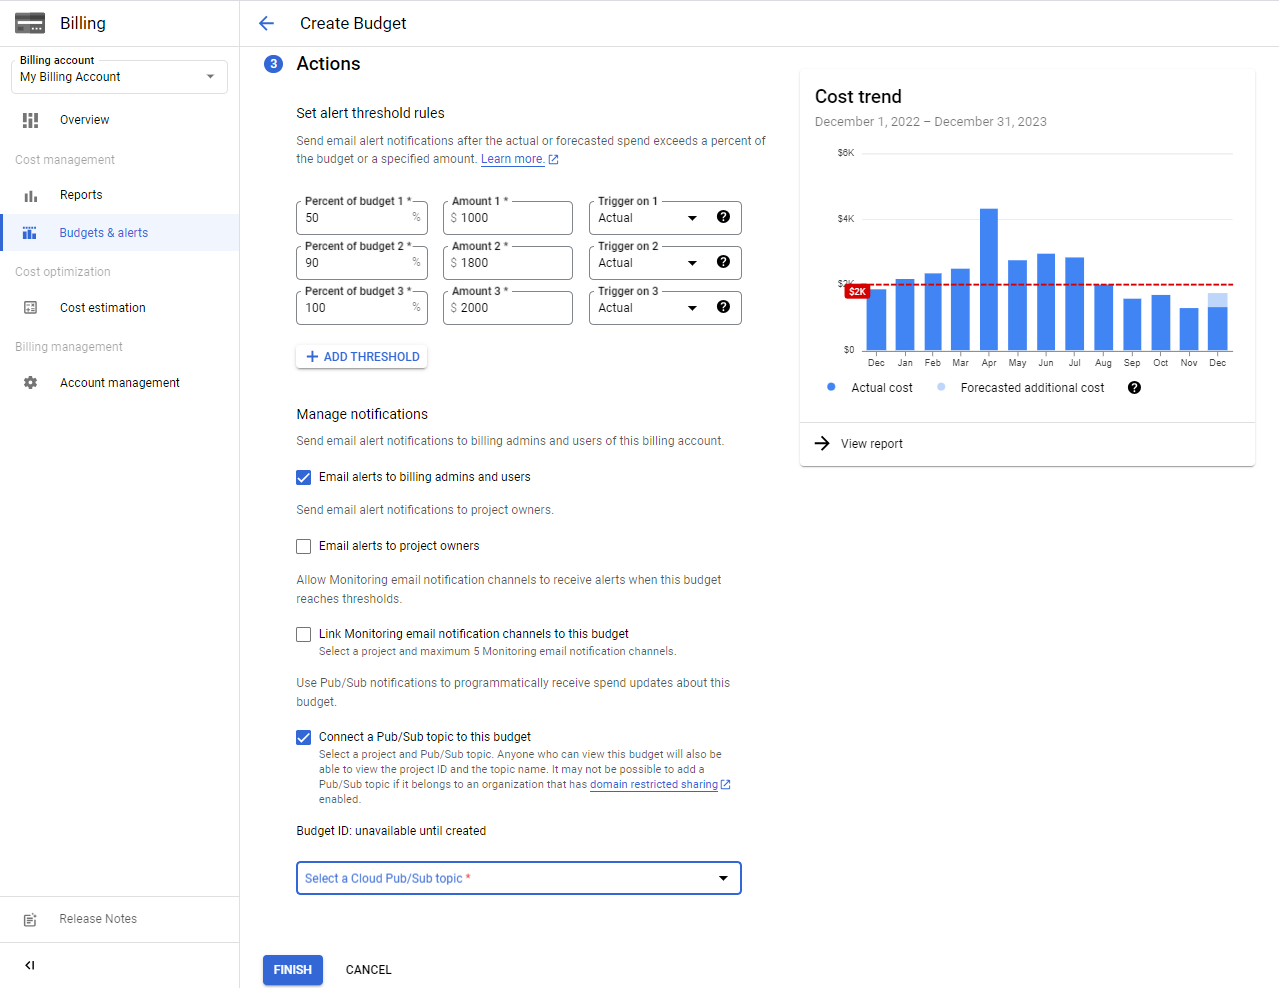1279x988 pixels.
Task: Click the Account management gear icon
Action: [x=30, y=383]
